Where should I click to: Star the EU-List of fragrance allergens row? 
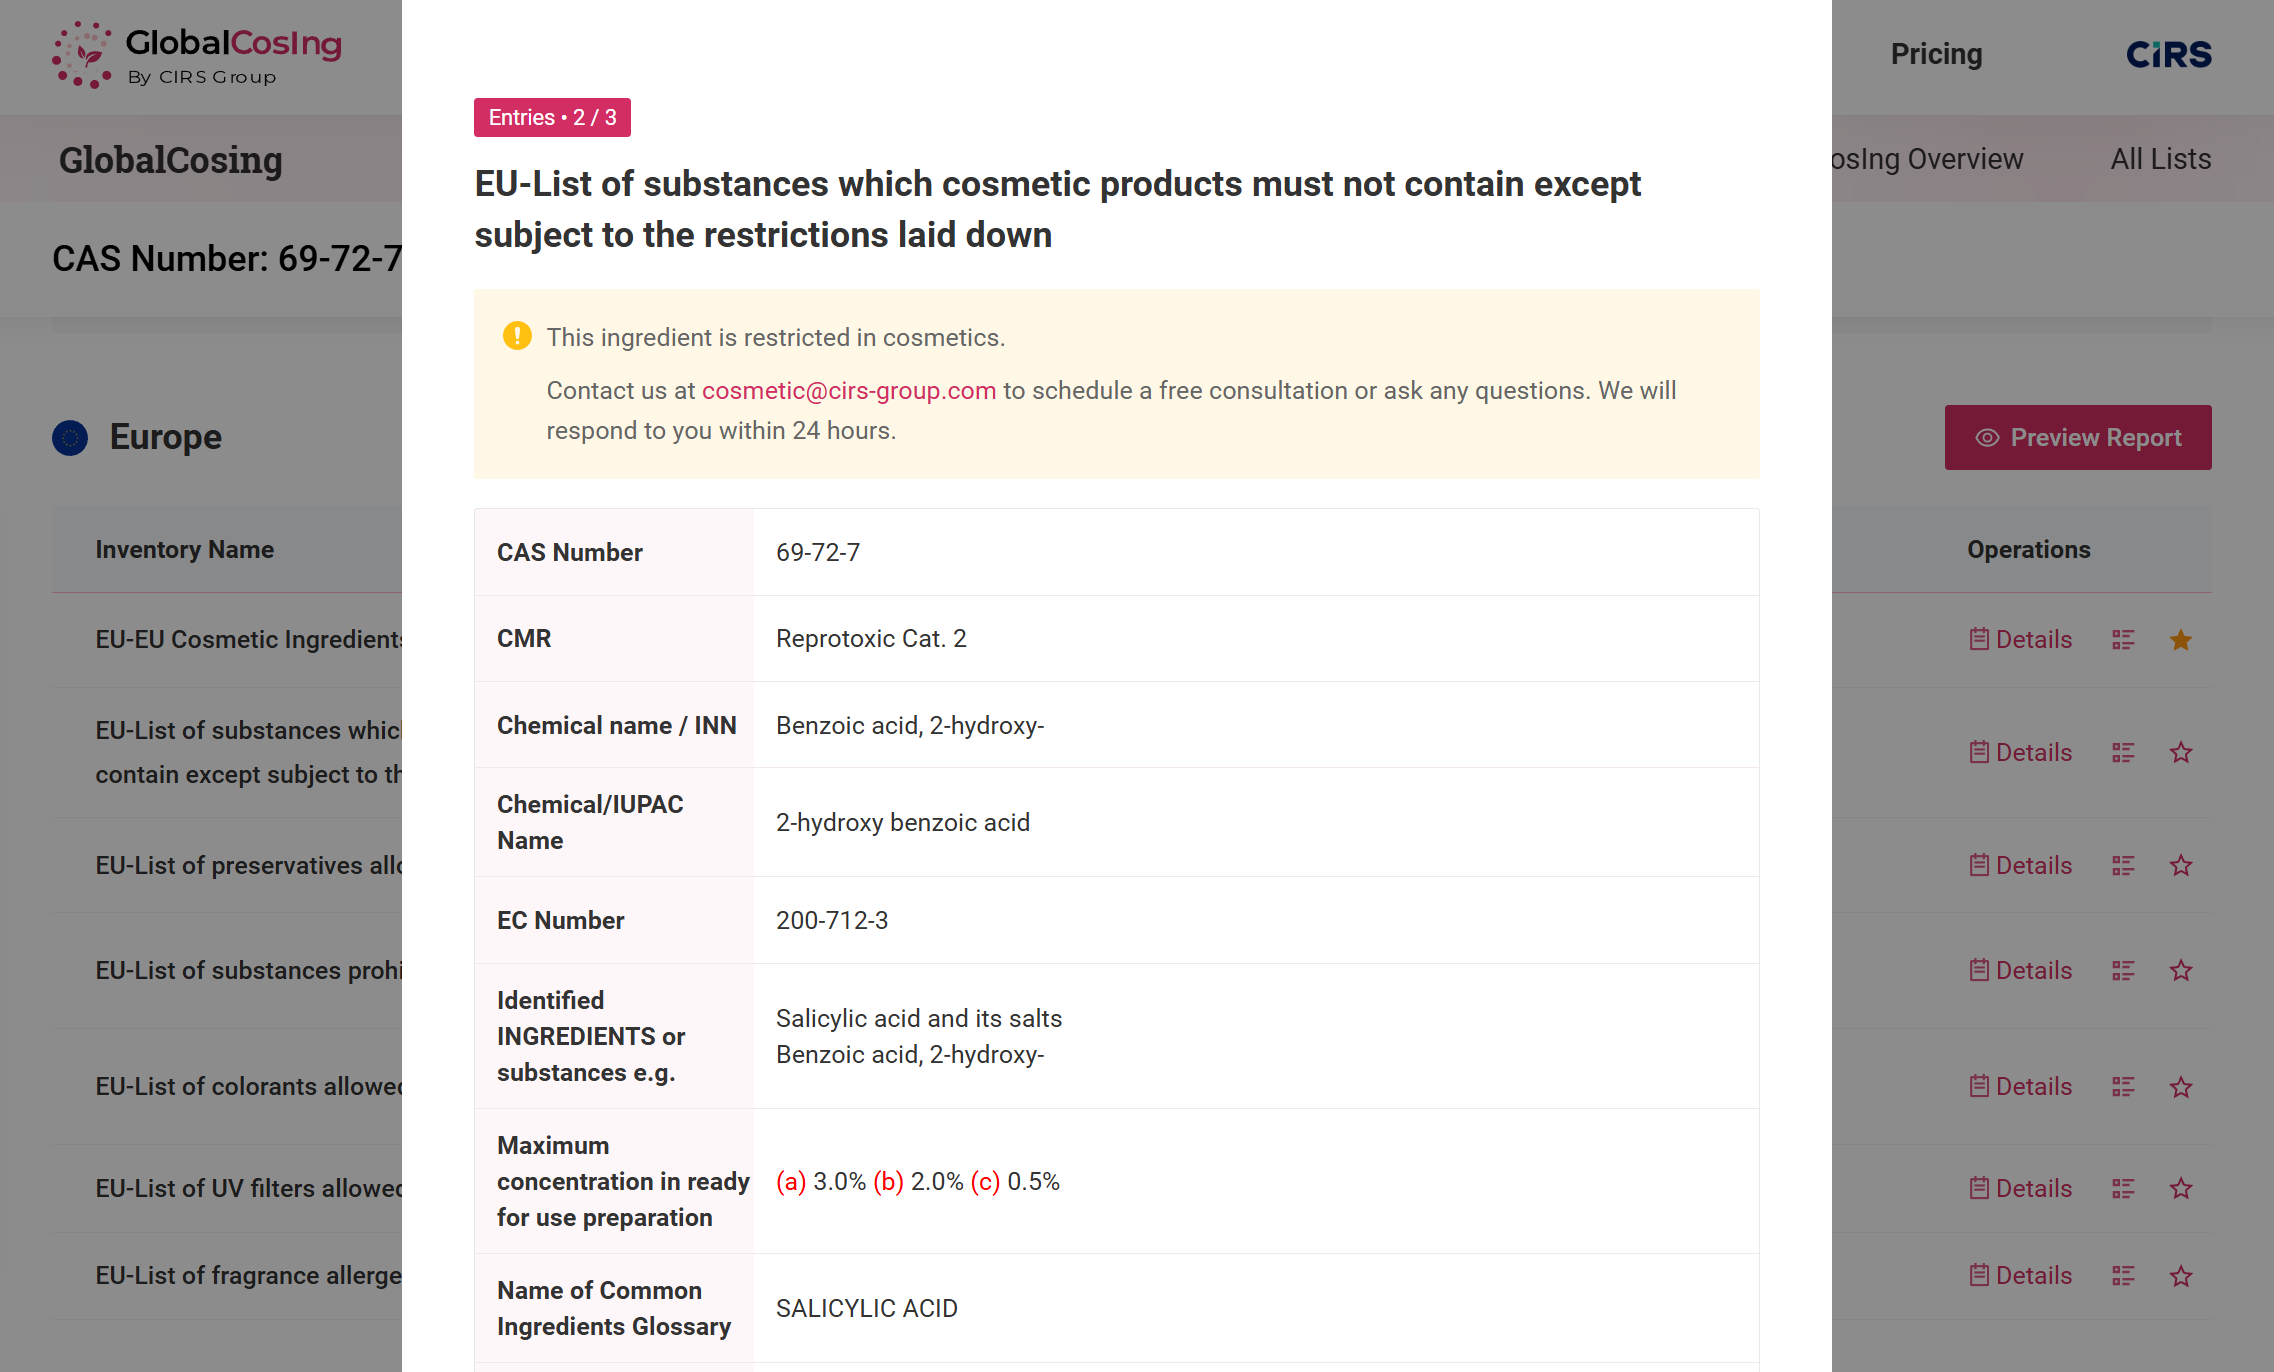2181,1276
